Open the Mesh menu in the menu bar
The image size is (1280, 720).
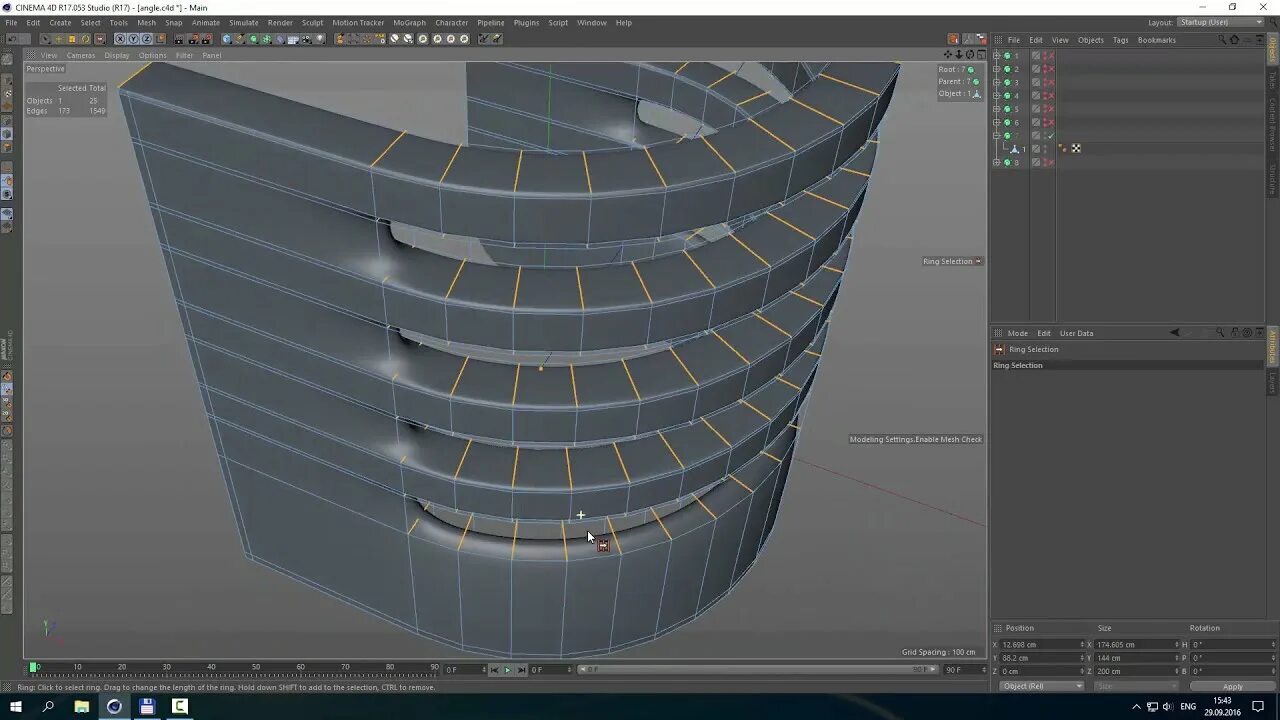pos(146,22)
